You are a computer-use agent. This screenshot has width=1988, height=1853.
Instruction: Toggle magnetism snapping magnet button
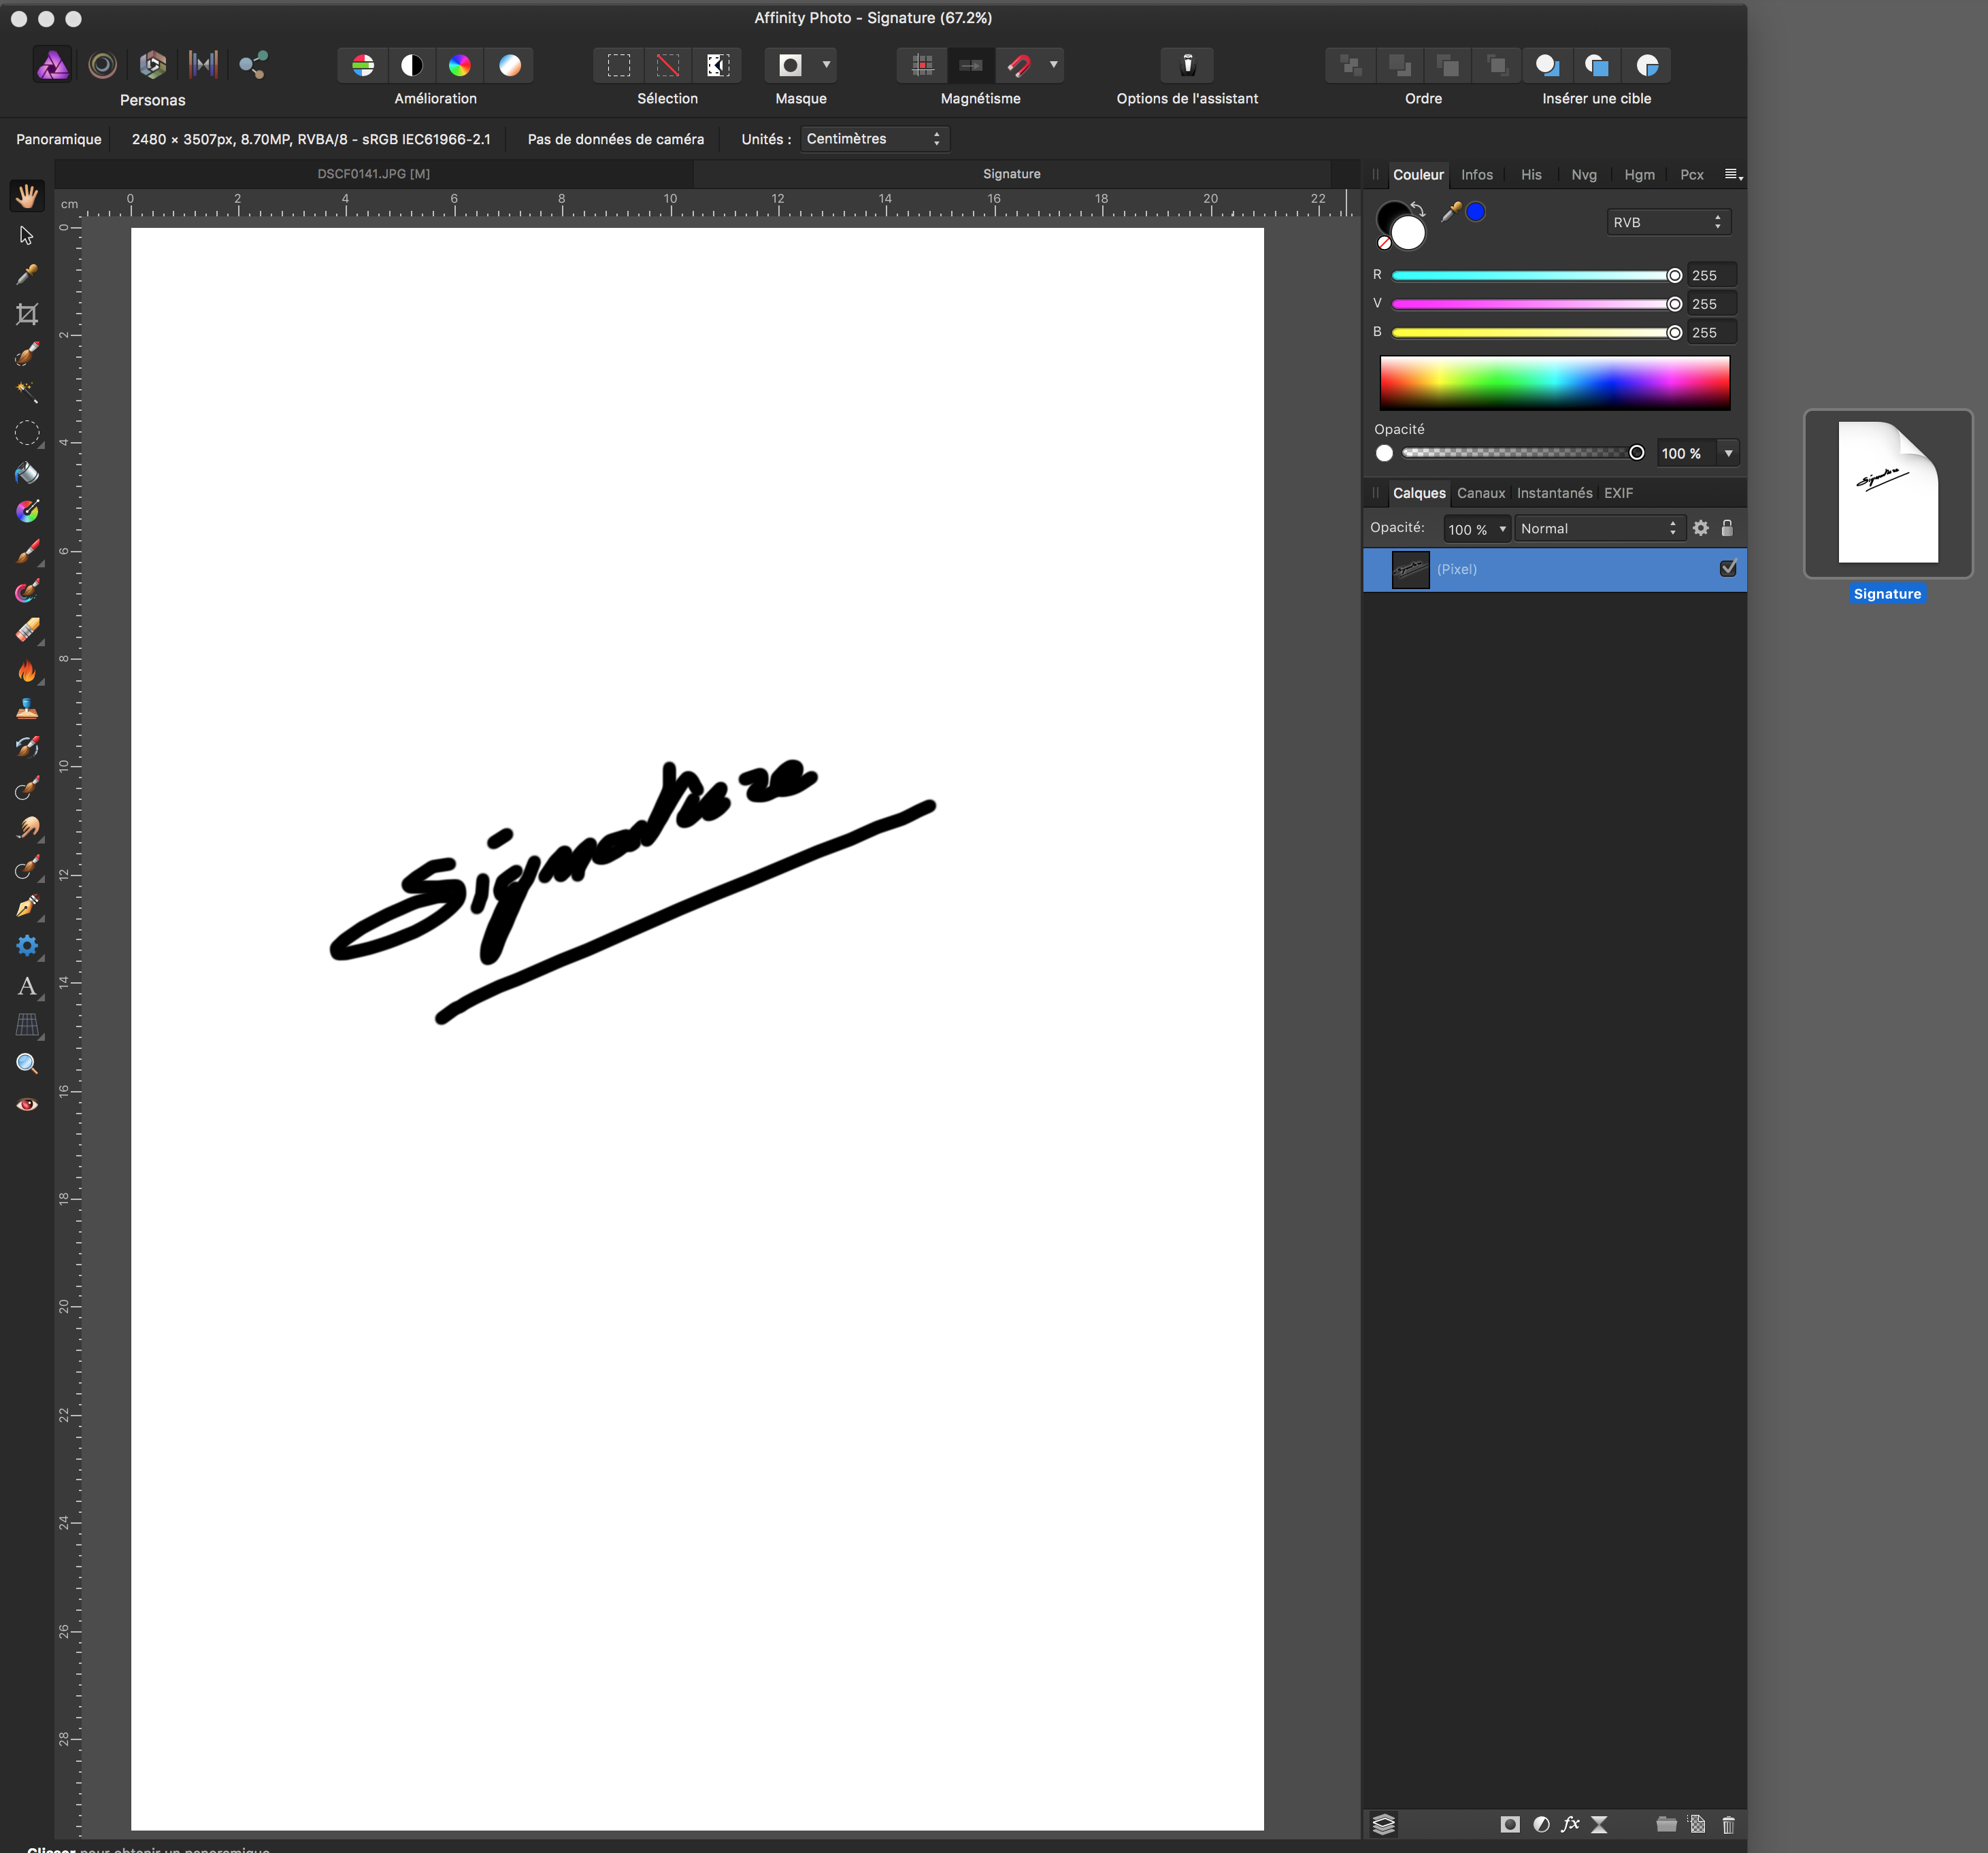coord(1019,65)
